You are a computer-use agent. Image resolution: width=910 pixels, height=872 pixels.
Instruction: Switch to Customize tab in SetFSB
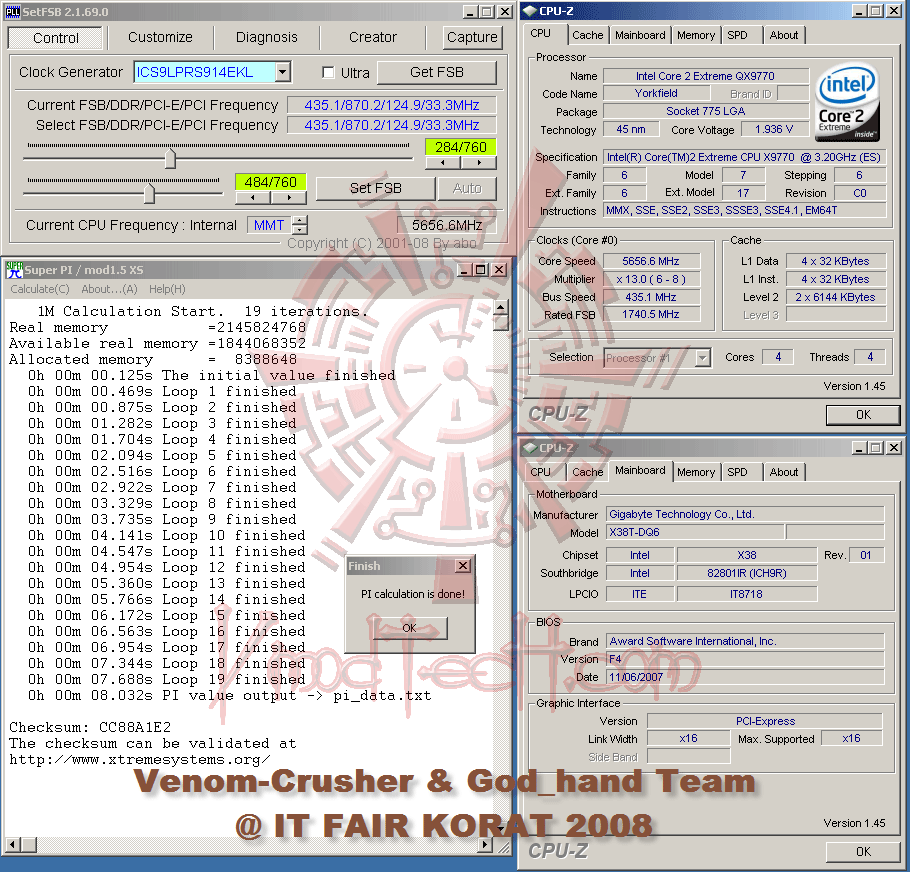pyautogui.click(x=160, y=37)
